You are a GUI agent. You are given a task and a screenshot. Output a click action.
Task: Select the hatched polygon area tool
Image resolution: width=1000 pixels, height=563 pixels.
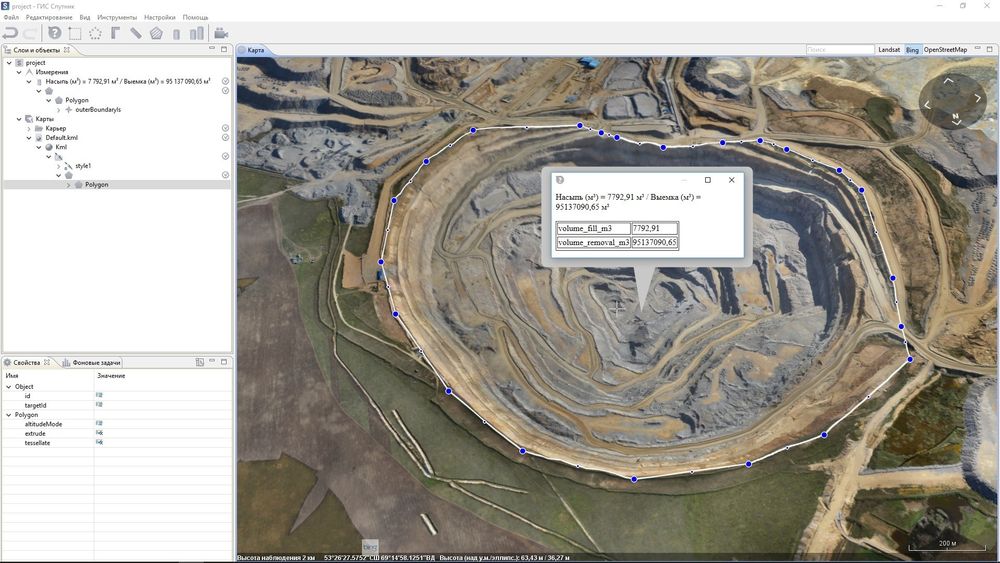pos(156,33)
